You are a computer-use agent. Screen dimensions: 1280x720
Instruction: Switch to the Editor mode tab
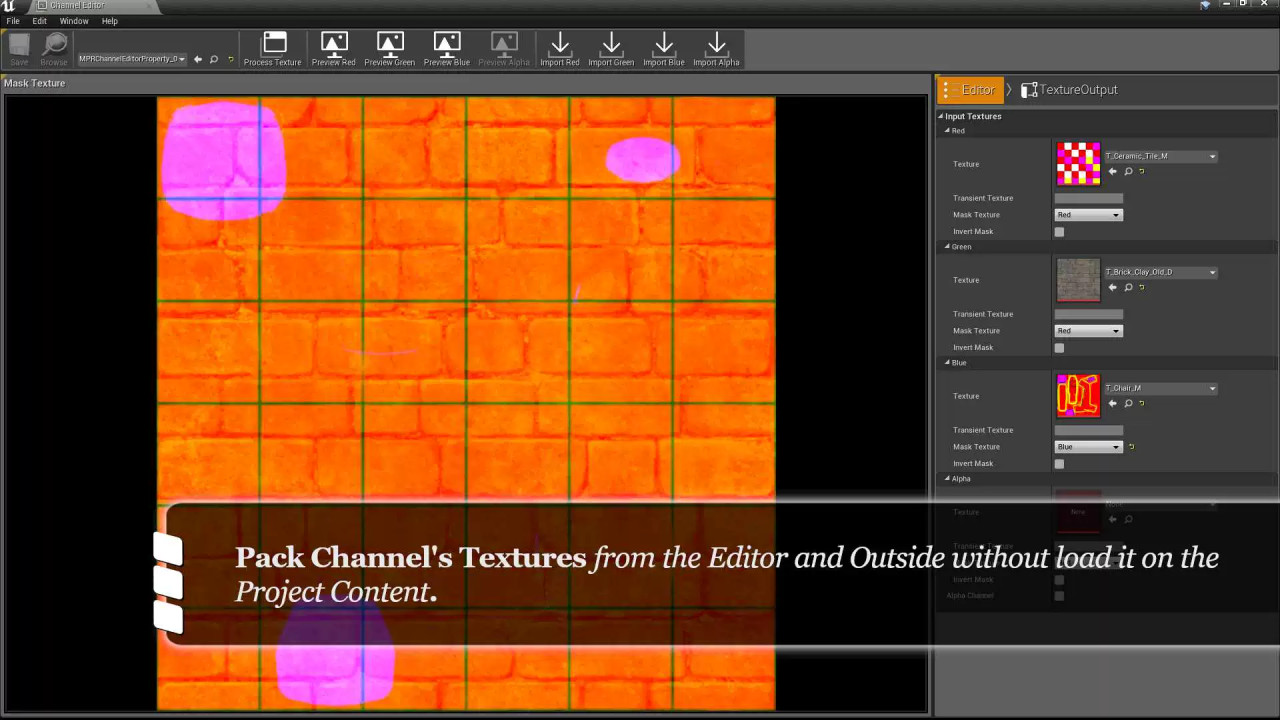coord(968,90)
